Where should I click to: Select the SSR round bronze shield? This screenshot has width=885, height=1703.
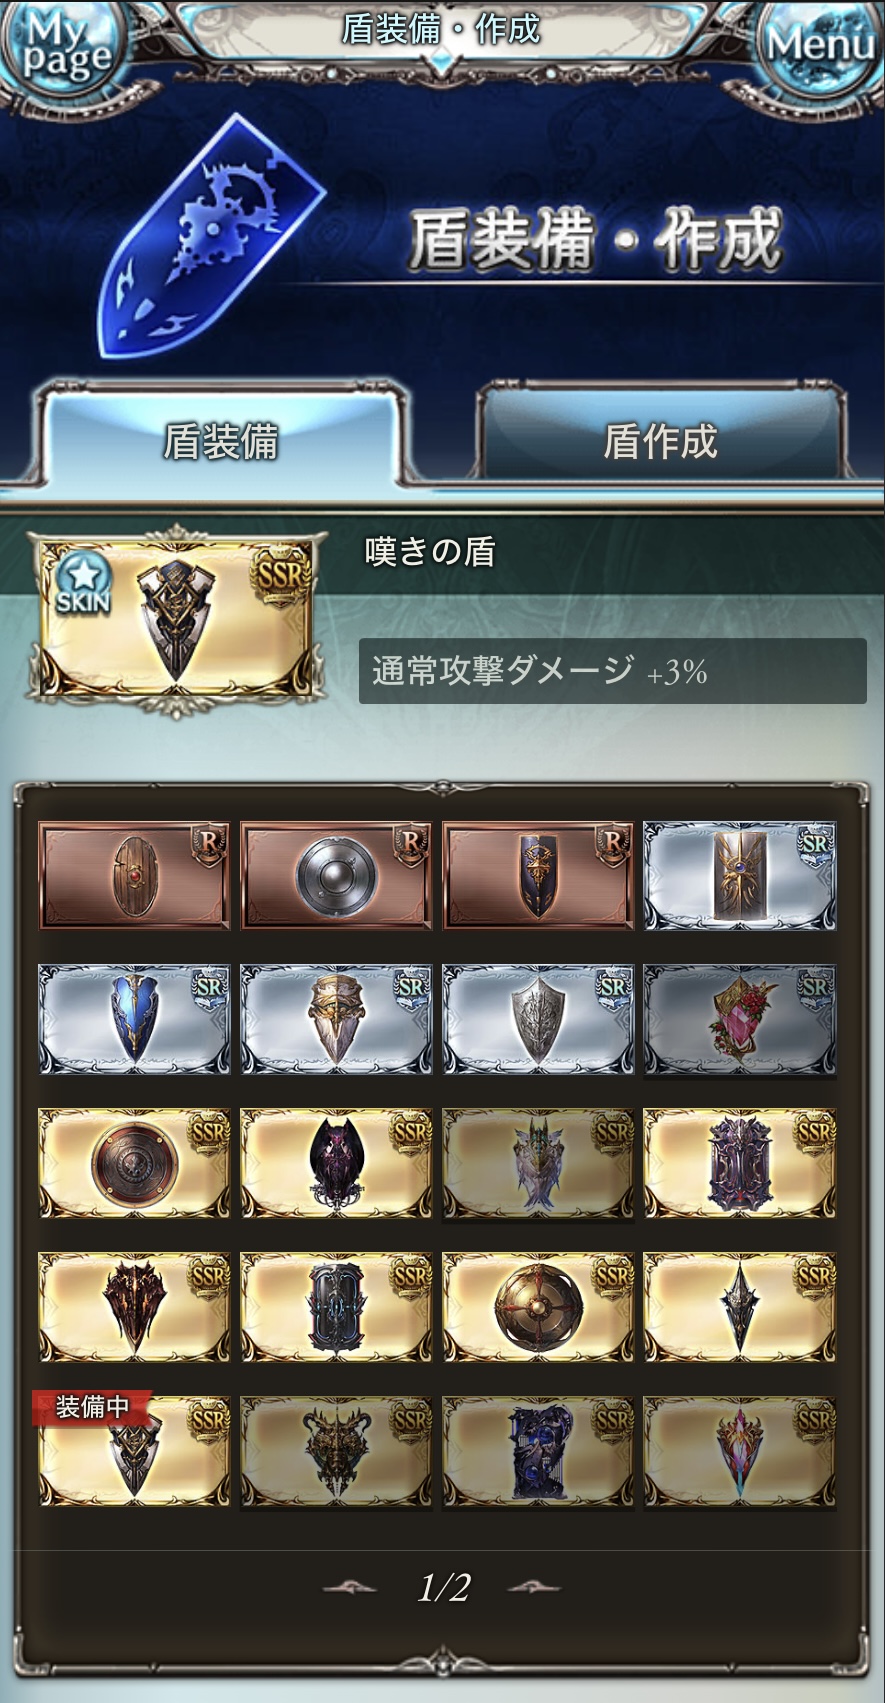(134, 1163)
